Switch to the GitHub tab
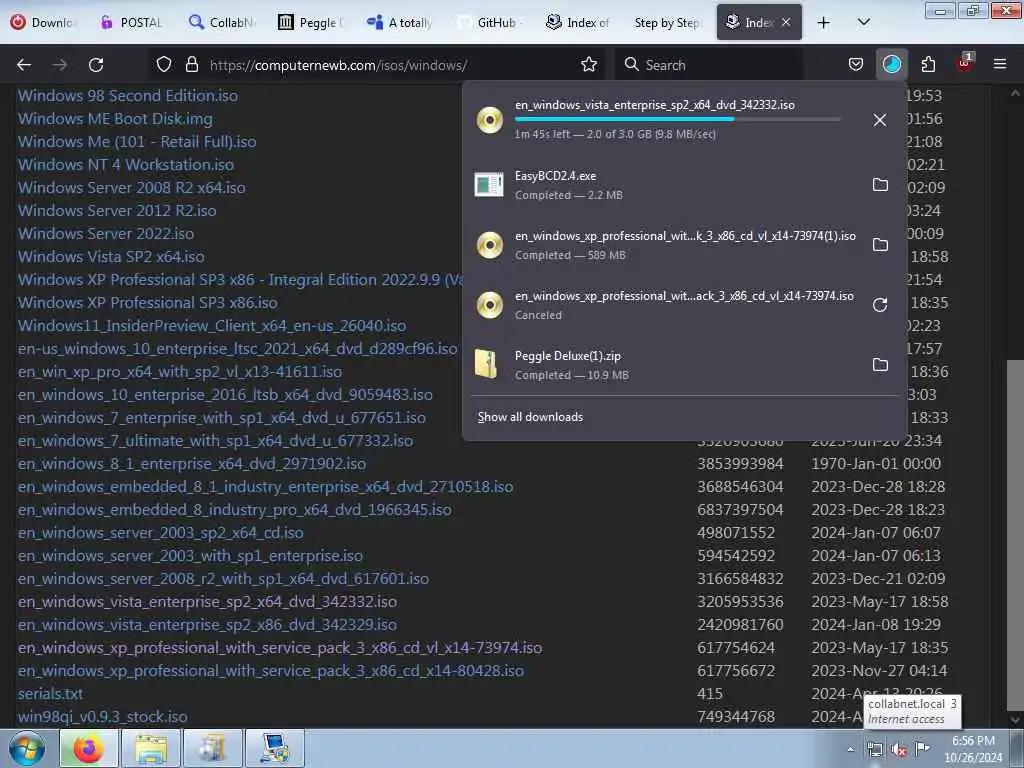1024x768 pixels. [x=488, y=22]
